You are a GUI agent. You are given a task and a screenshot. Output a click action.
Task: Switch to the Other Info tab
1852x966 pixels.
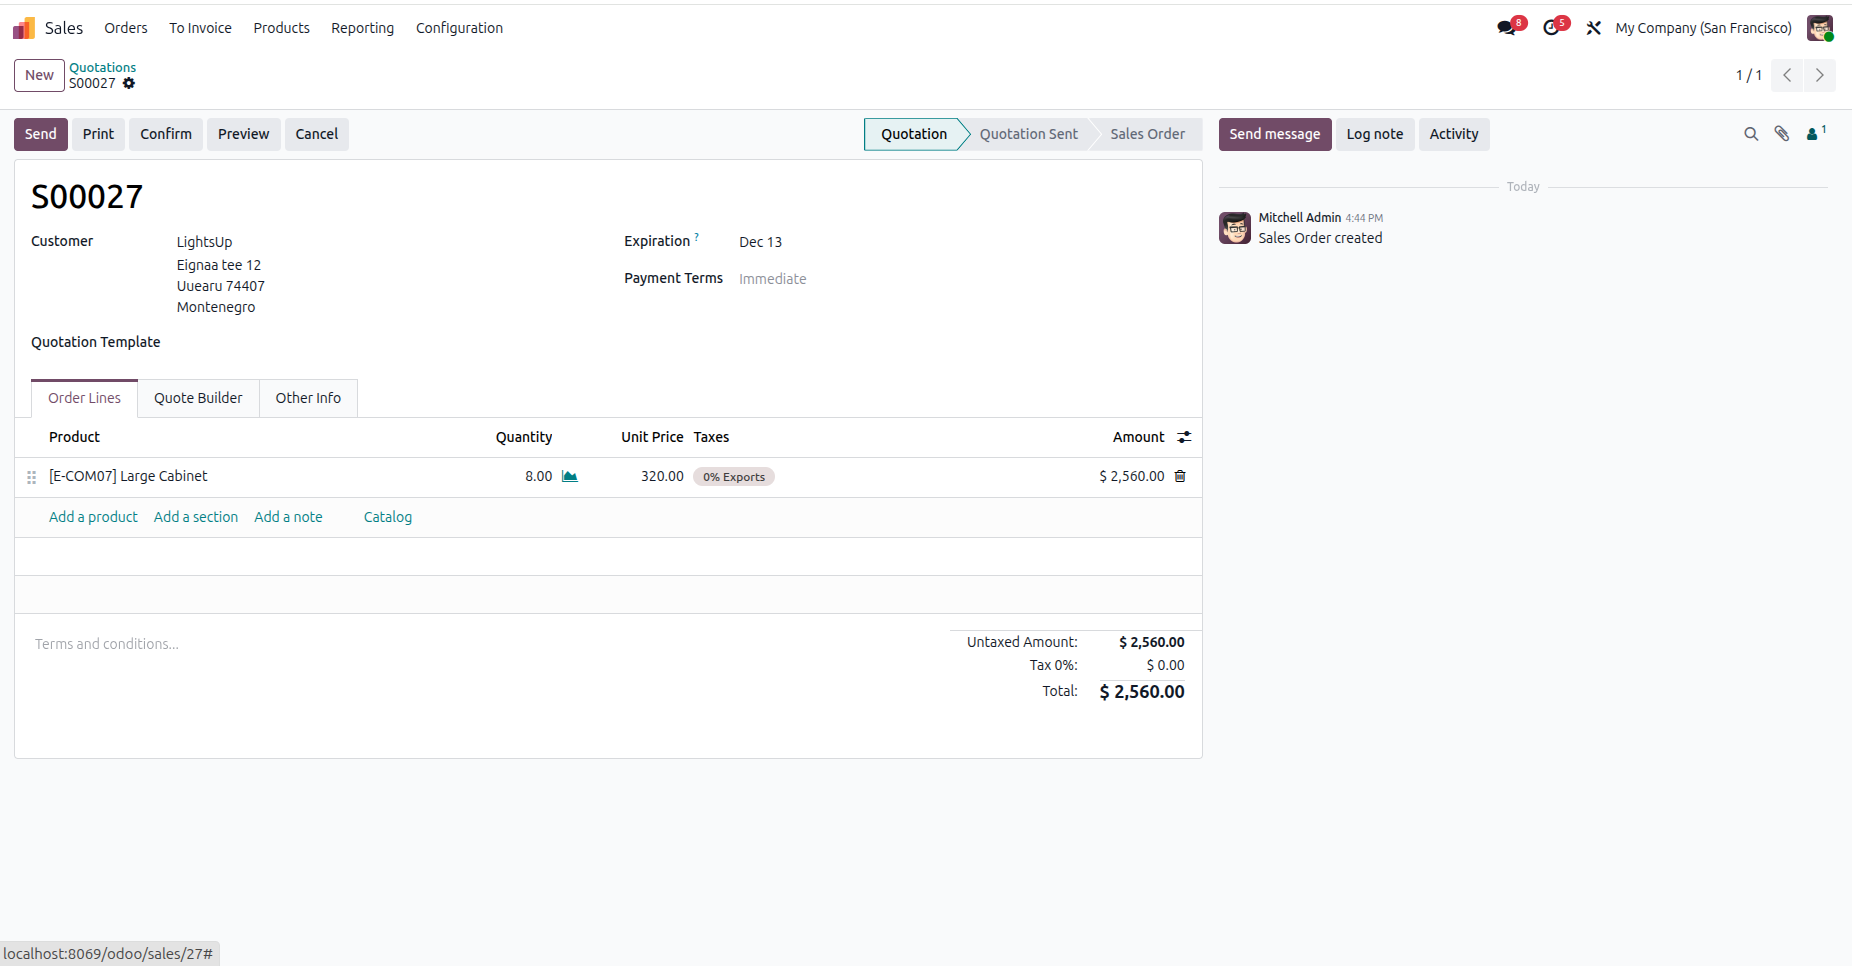[x=308, y=398]
